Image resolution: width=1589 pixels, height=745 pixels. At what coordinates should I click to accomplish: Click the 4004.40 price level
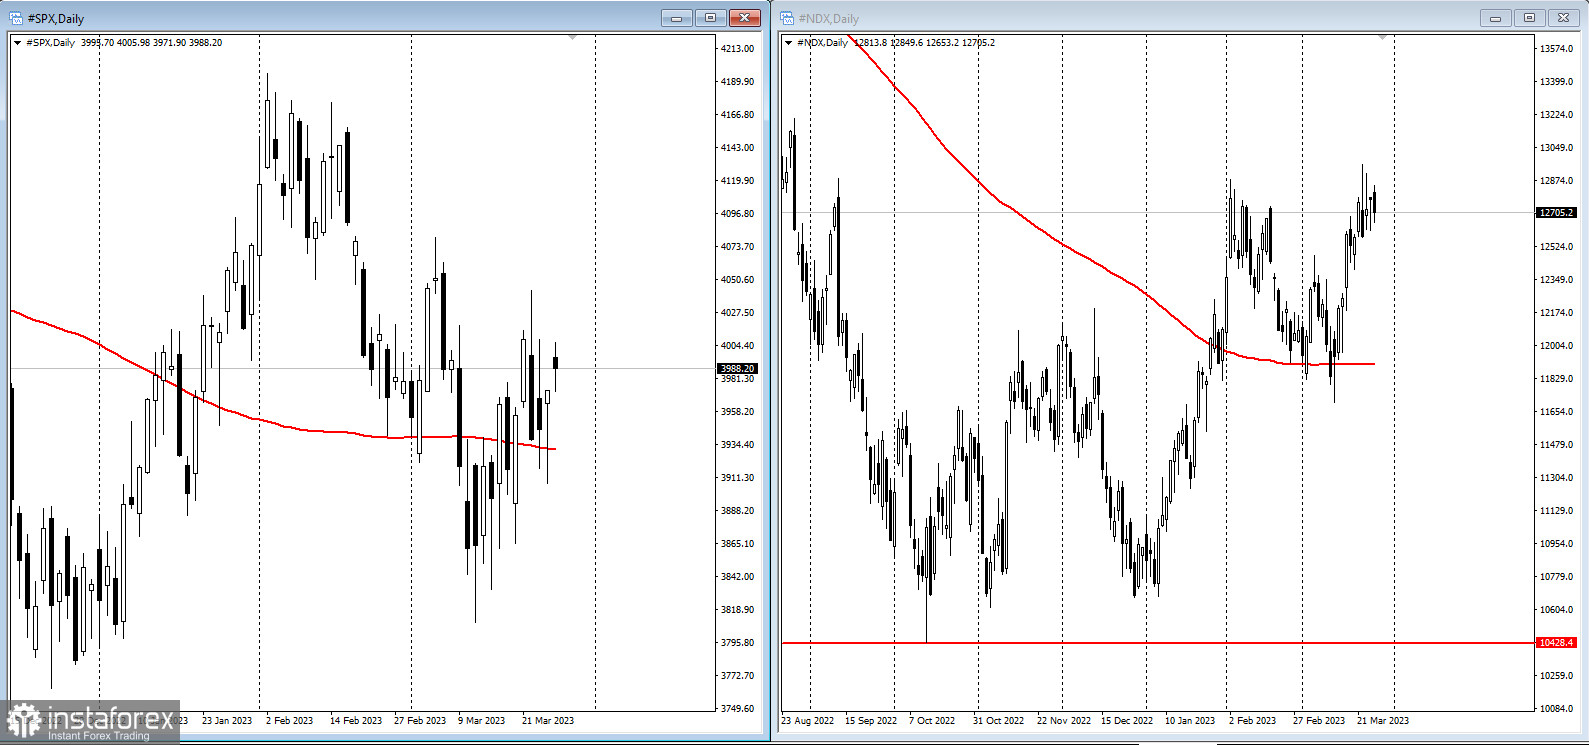click(x=737, y=346)
